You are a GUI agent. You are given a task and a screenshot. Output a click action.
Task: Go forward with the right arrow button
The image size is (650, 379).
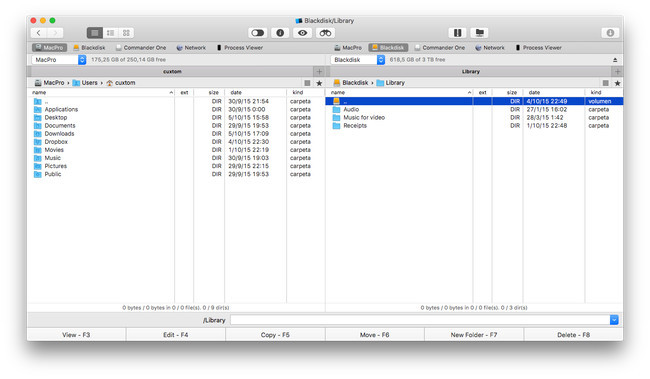[55, 33]
